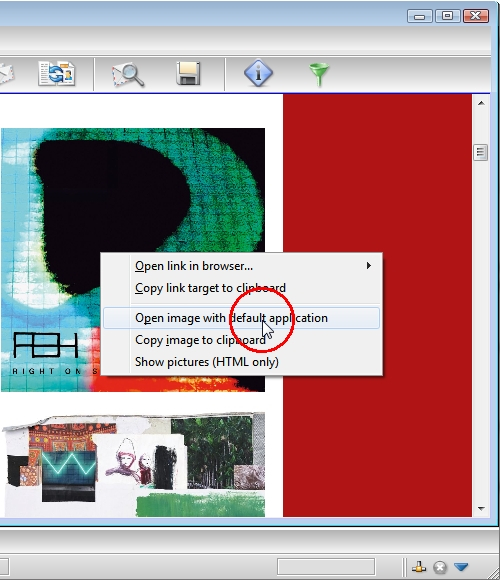500x580 pixels.
Task: Open the search mail magnifier icon
Action: tap(128, 74)
